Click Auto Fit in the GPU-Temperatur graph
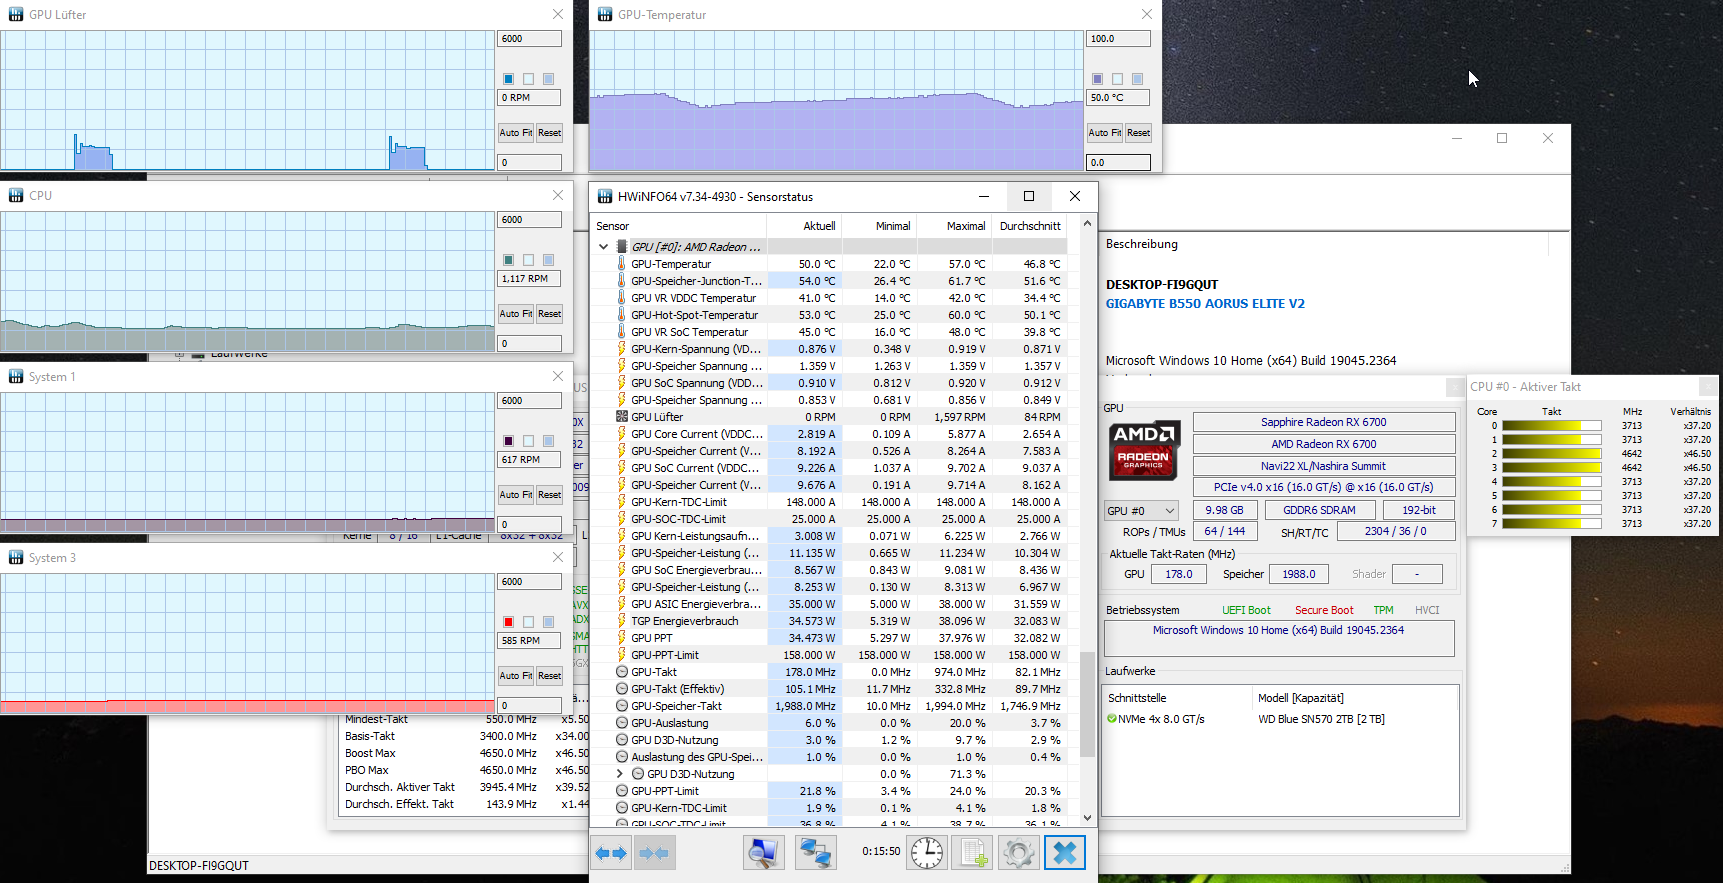The width and height of the screenshot is (1723, 883). tap(1105, 133)
